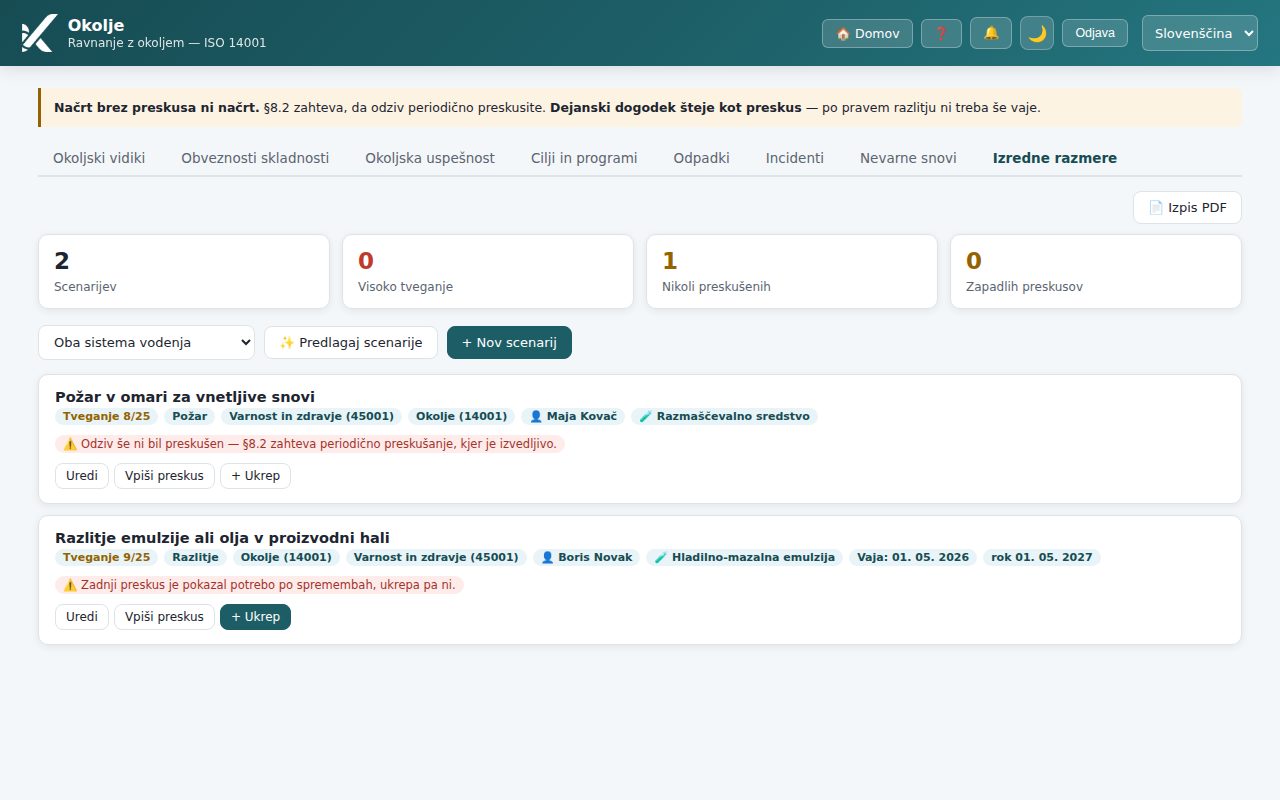Screen dimensions: 1280x800
Task: Click the Tveganje 8/25 risk tag
Action: point(106,416)
